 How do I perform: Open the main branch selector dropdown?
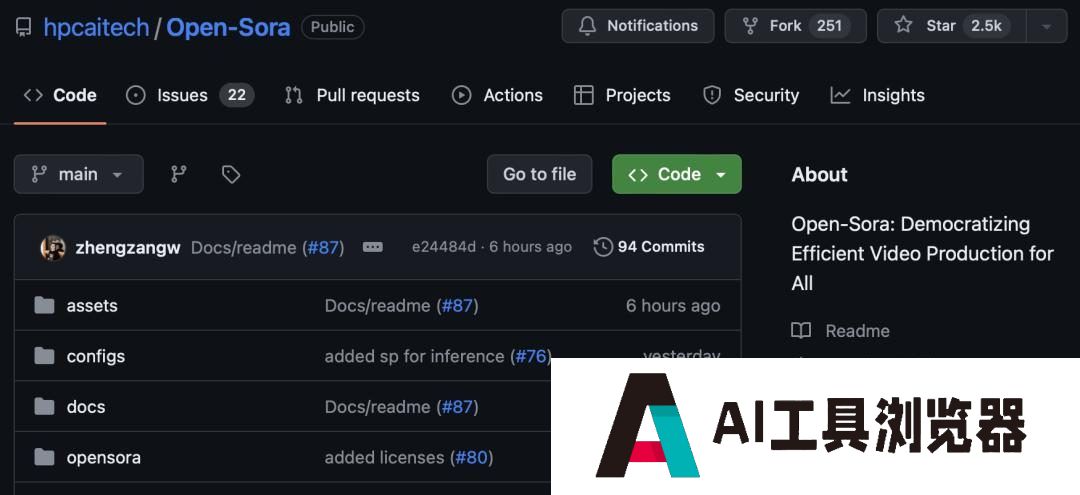[79, 174]
